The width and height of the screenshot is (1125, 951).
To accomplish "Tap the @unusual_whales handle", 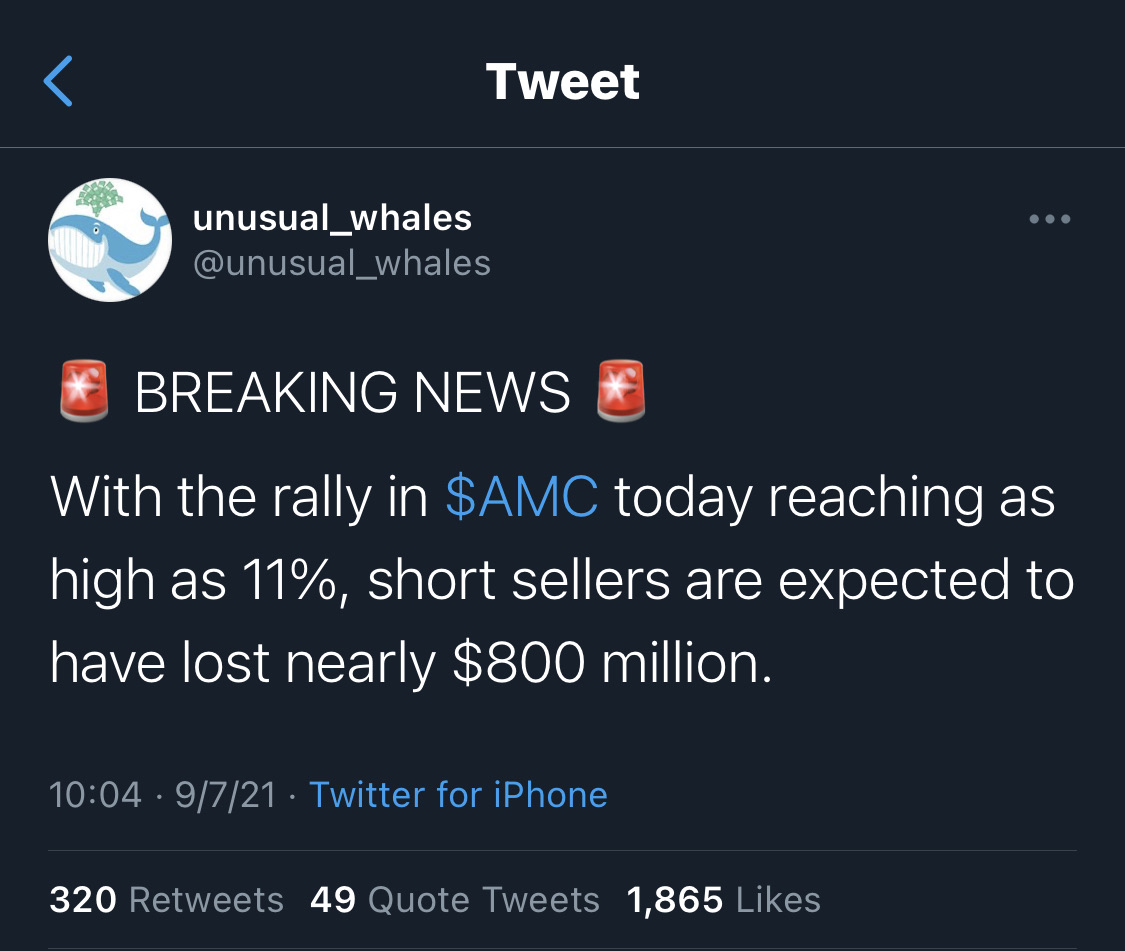I will click(x=341, y=263).
